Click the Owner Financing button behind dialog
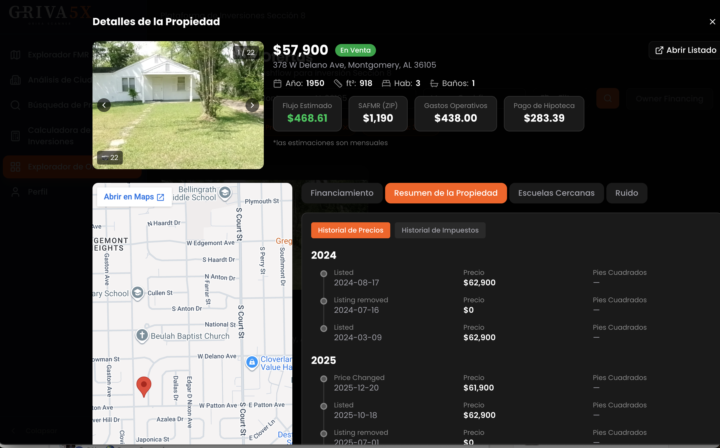Image resolution: width=720 pixels, height=448 pixels. point(669,99)
